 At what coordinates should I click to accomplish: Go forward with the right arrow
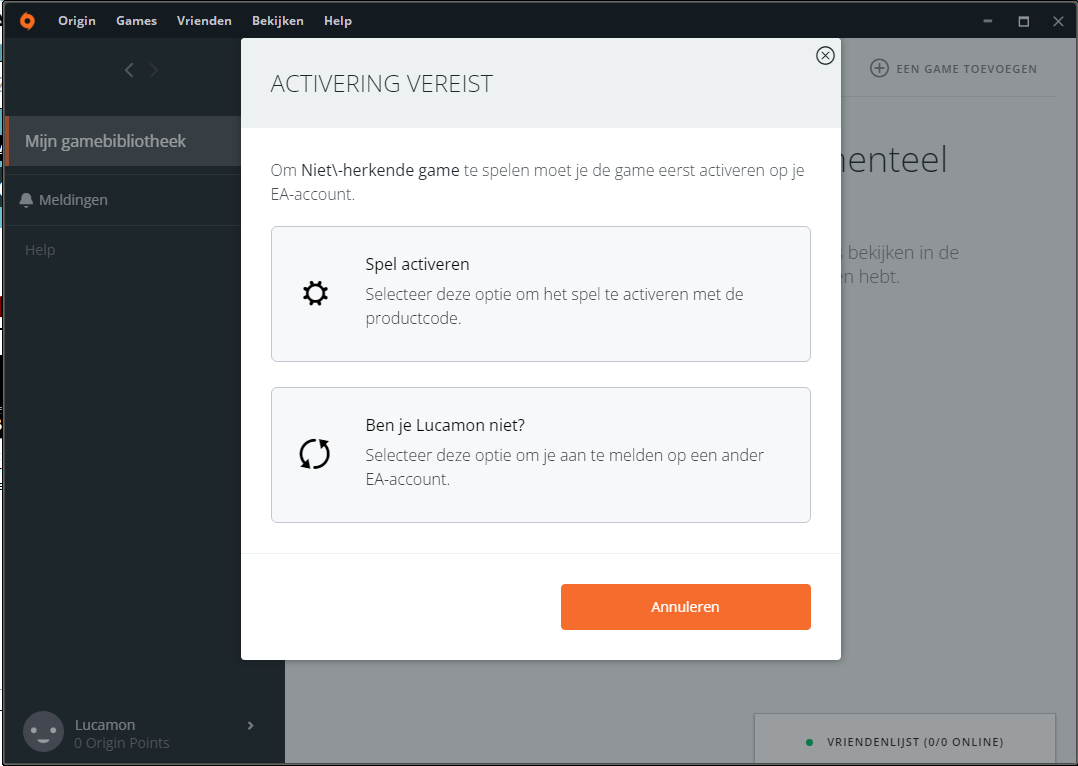pos(154,70)
